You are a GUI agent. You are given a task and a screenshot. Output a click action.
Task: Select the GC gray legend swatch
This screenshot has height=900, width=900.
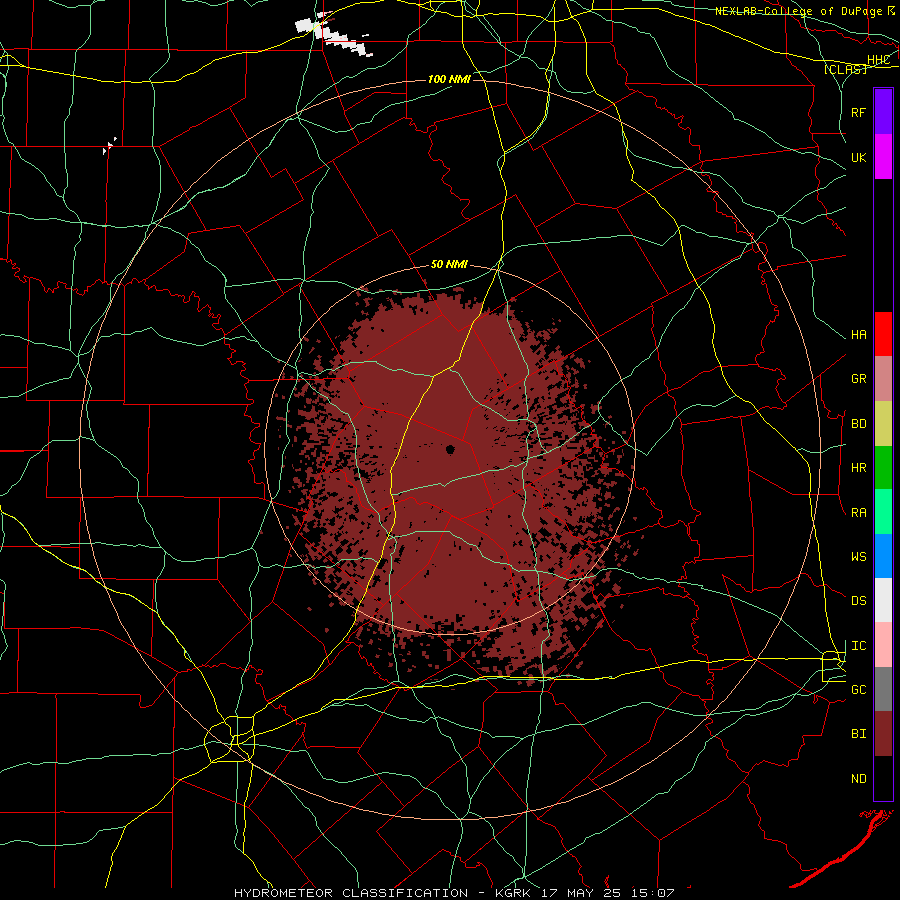pyautogui.click(x=883, y=689)
